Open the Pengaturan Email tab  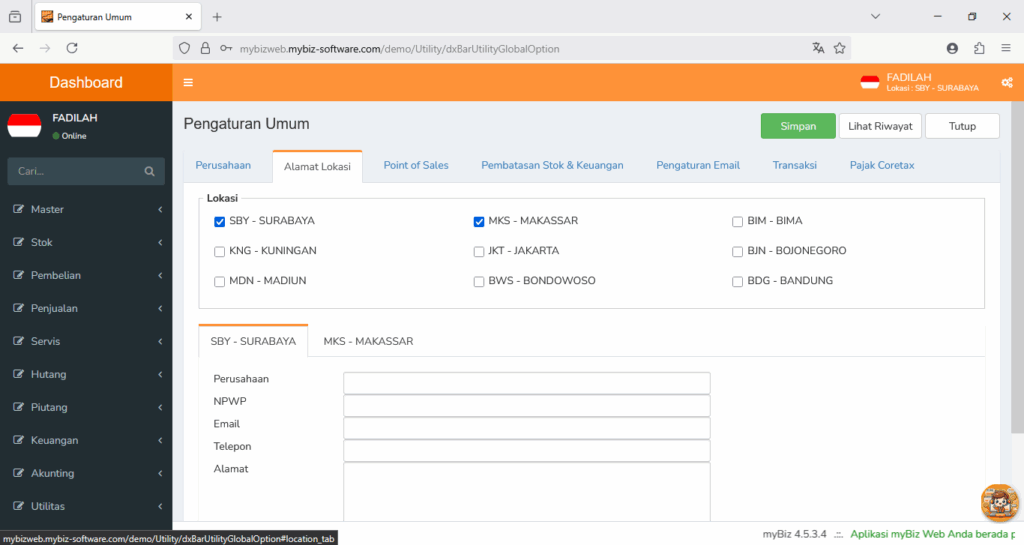[697, 166]
